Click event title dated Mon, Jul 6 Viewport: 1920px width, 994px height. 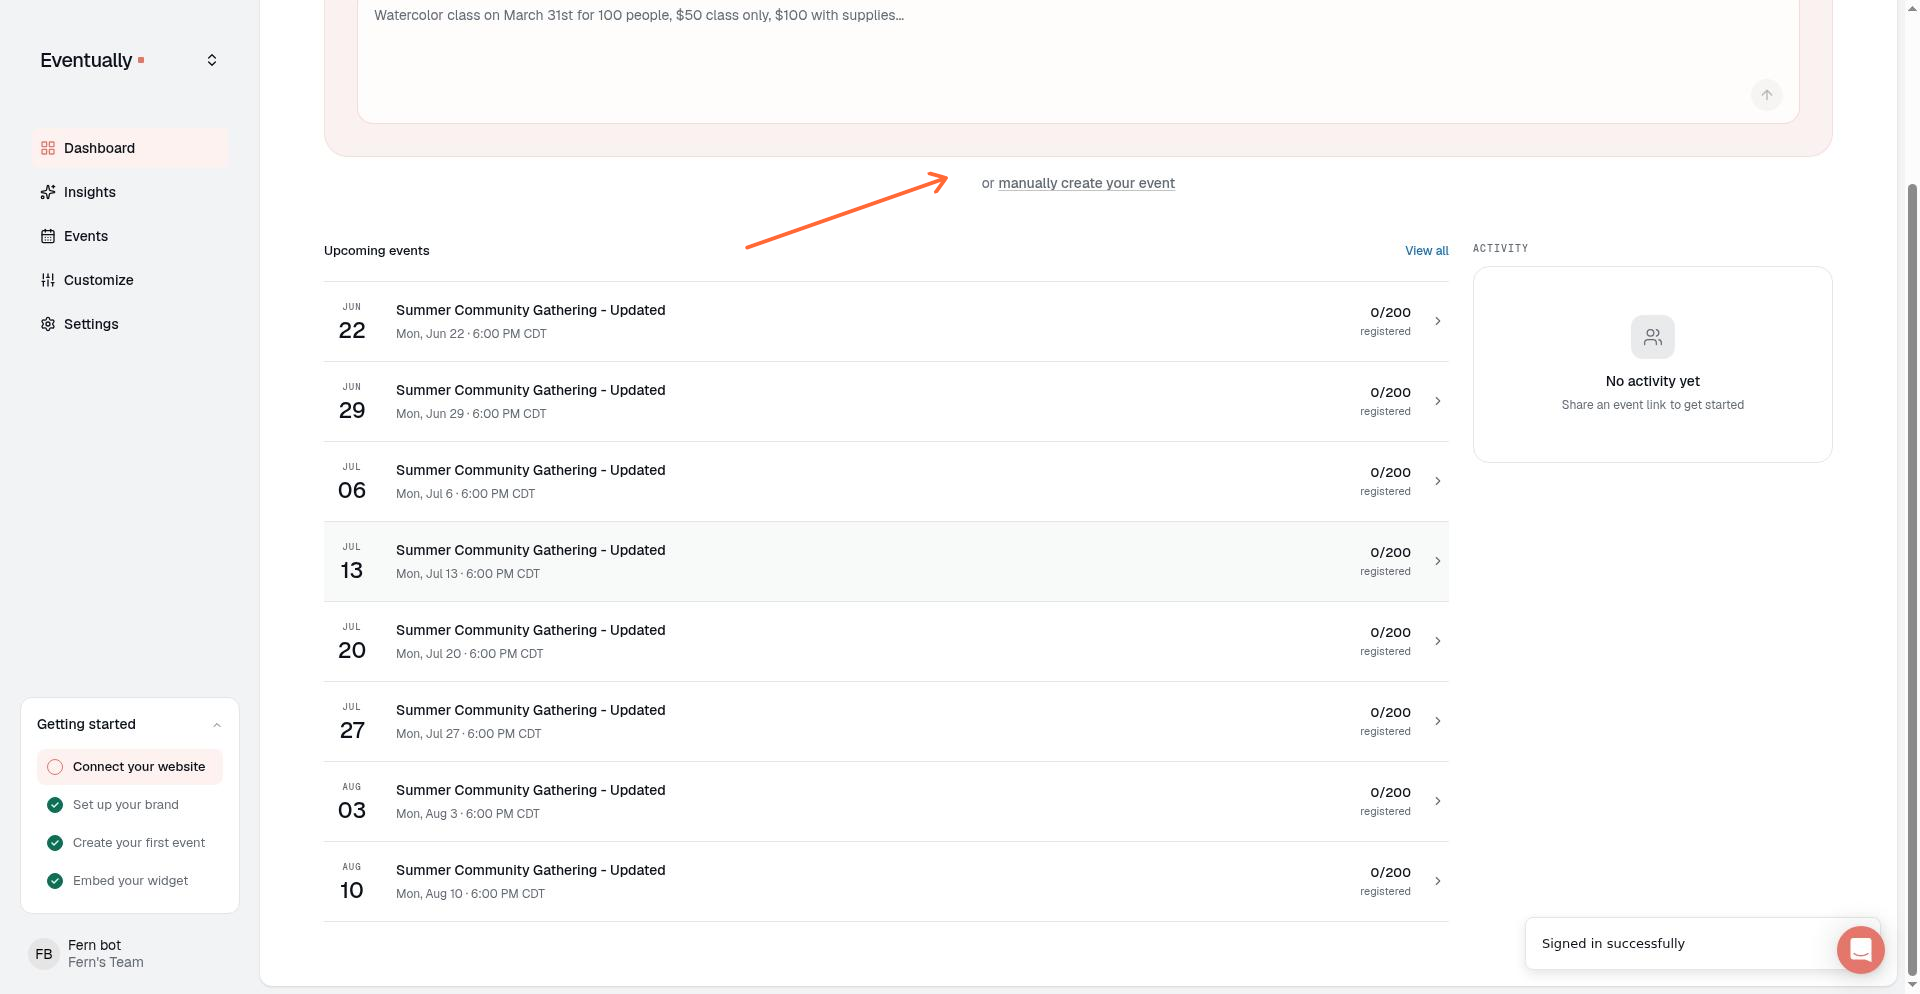[530, 470]
